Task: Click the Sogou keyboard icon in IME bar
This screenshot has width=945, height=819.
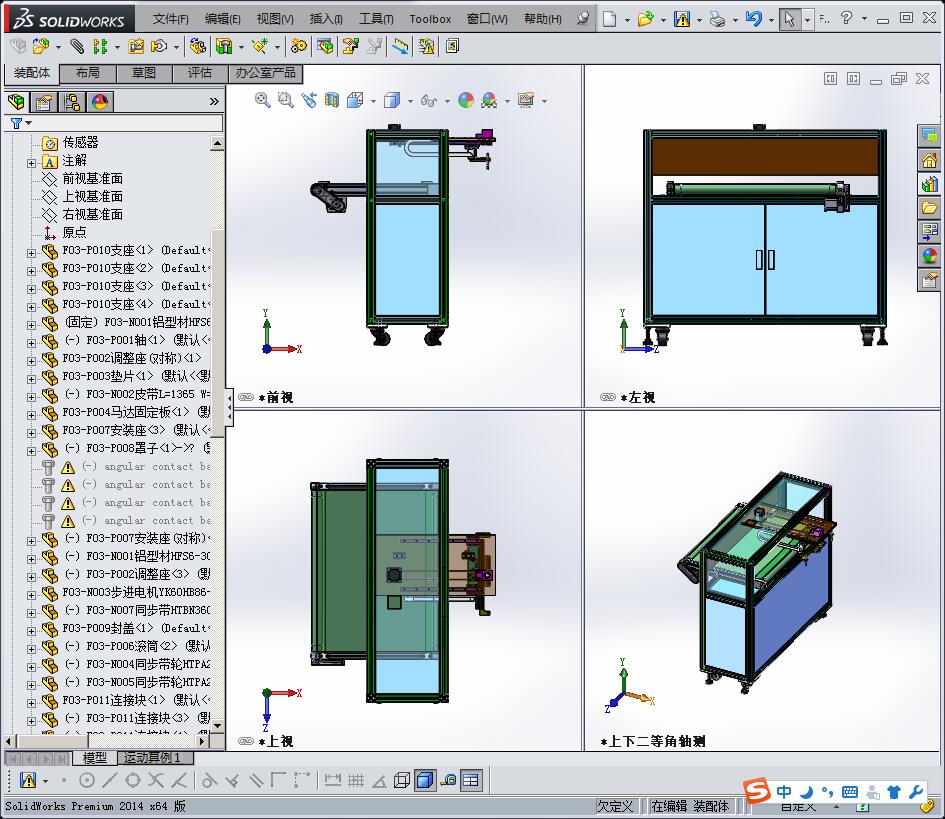Action: pyautogui.click(x=850, y=791)
